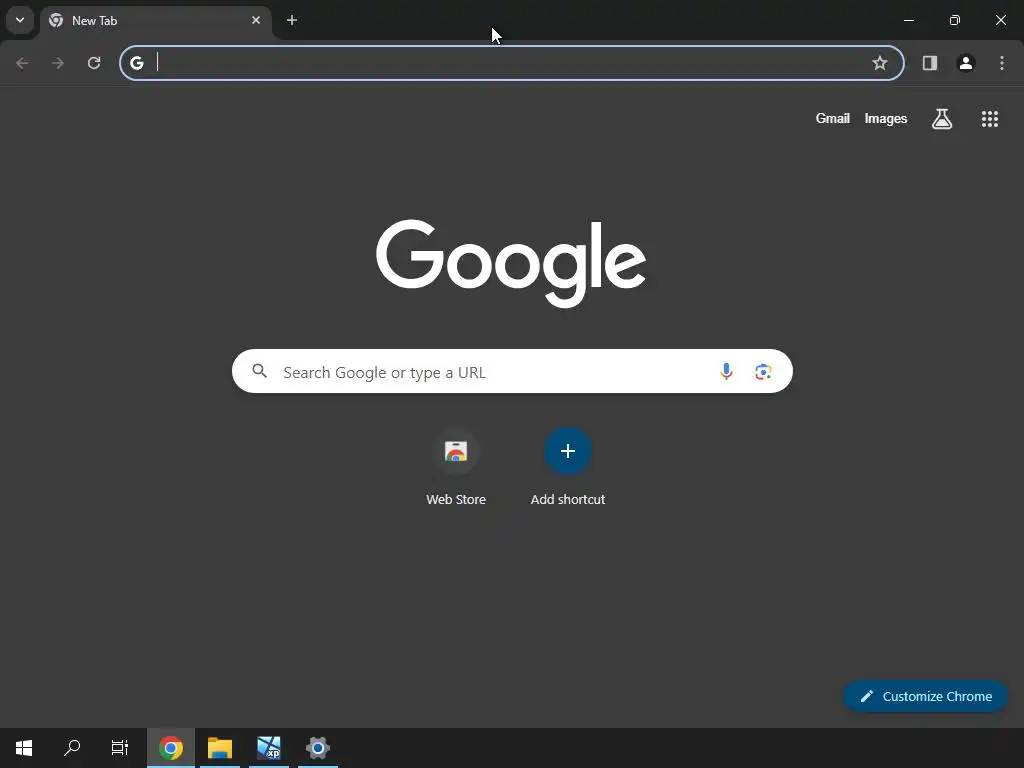Open the Windows Start menu

(24, 748)
